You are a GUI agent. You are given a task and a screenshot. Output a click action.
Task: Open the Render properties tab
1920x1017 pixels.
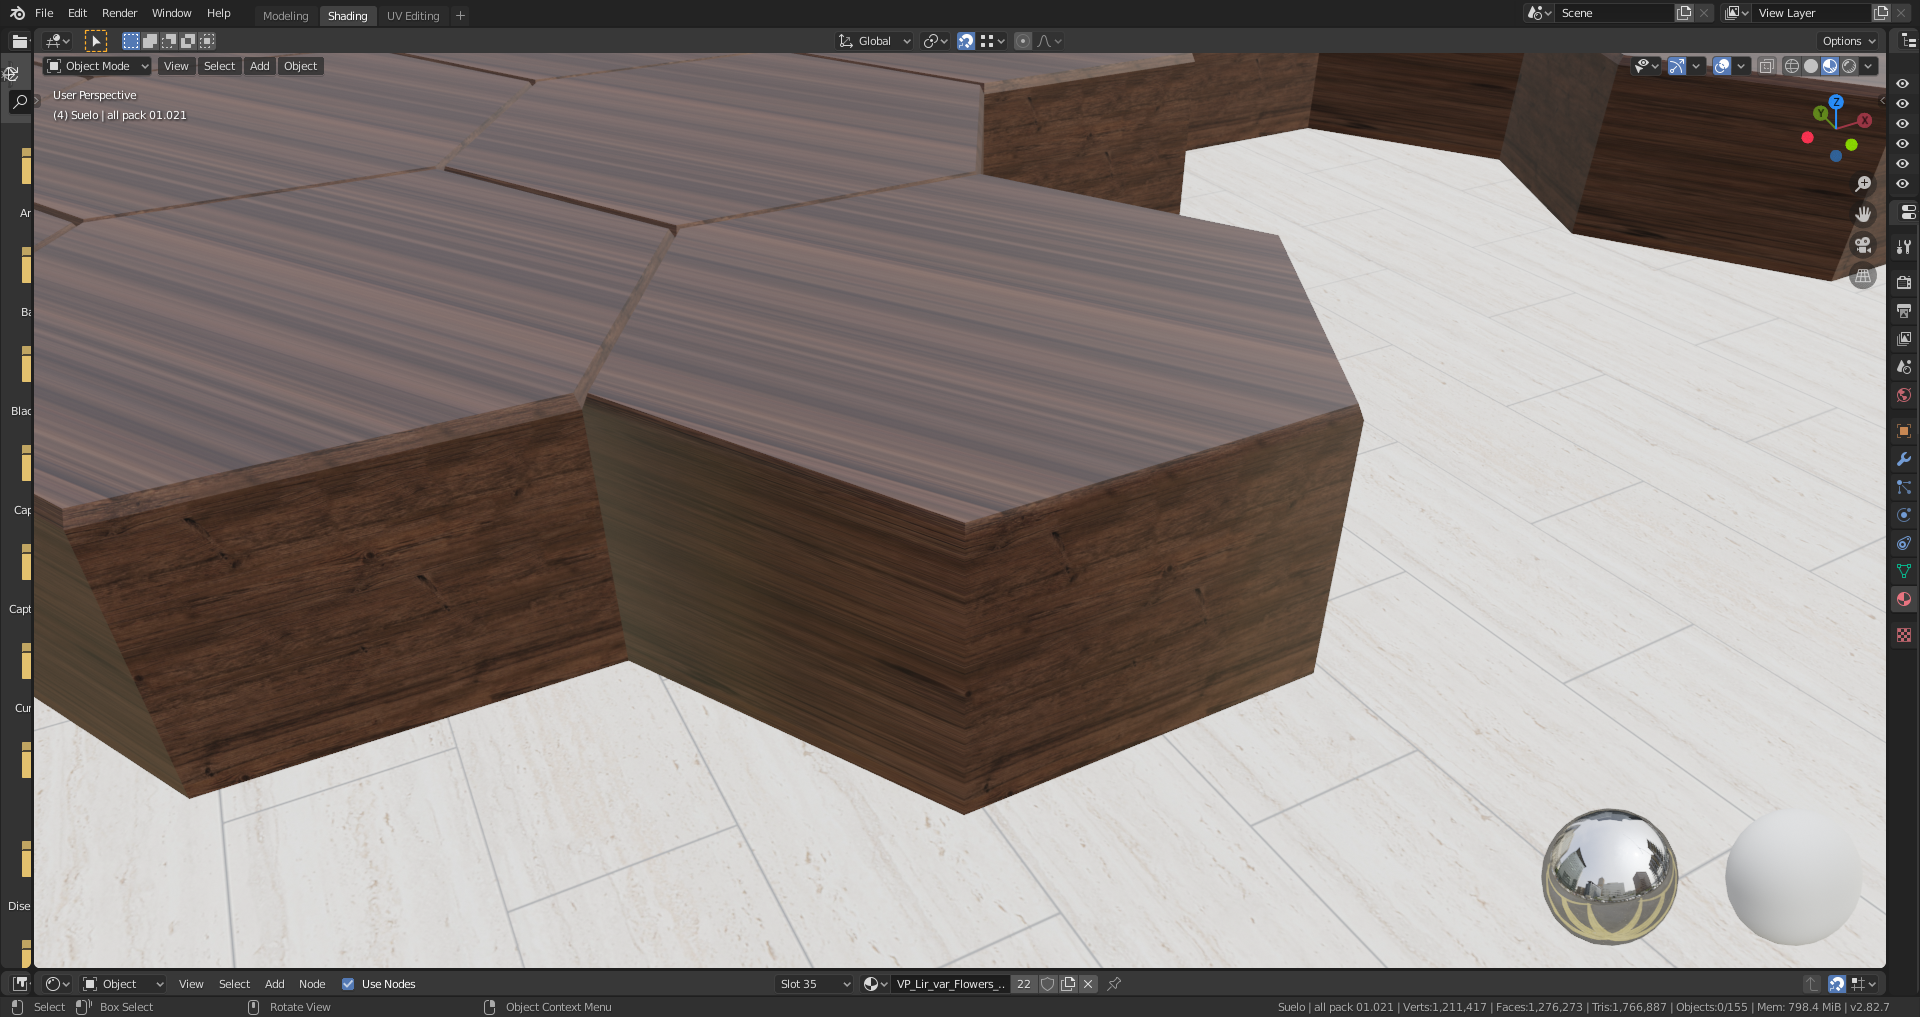coord(1904,283)
